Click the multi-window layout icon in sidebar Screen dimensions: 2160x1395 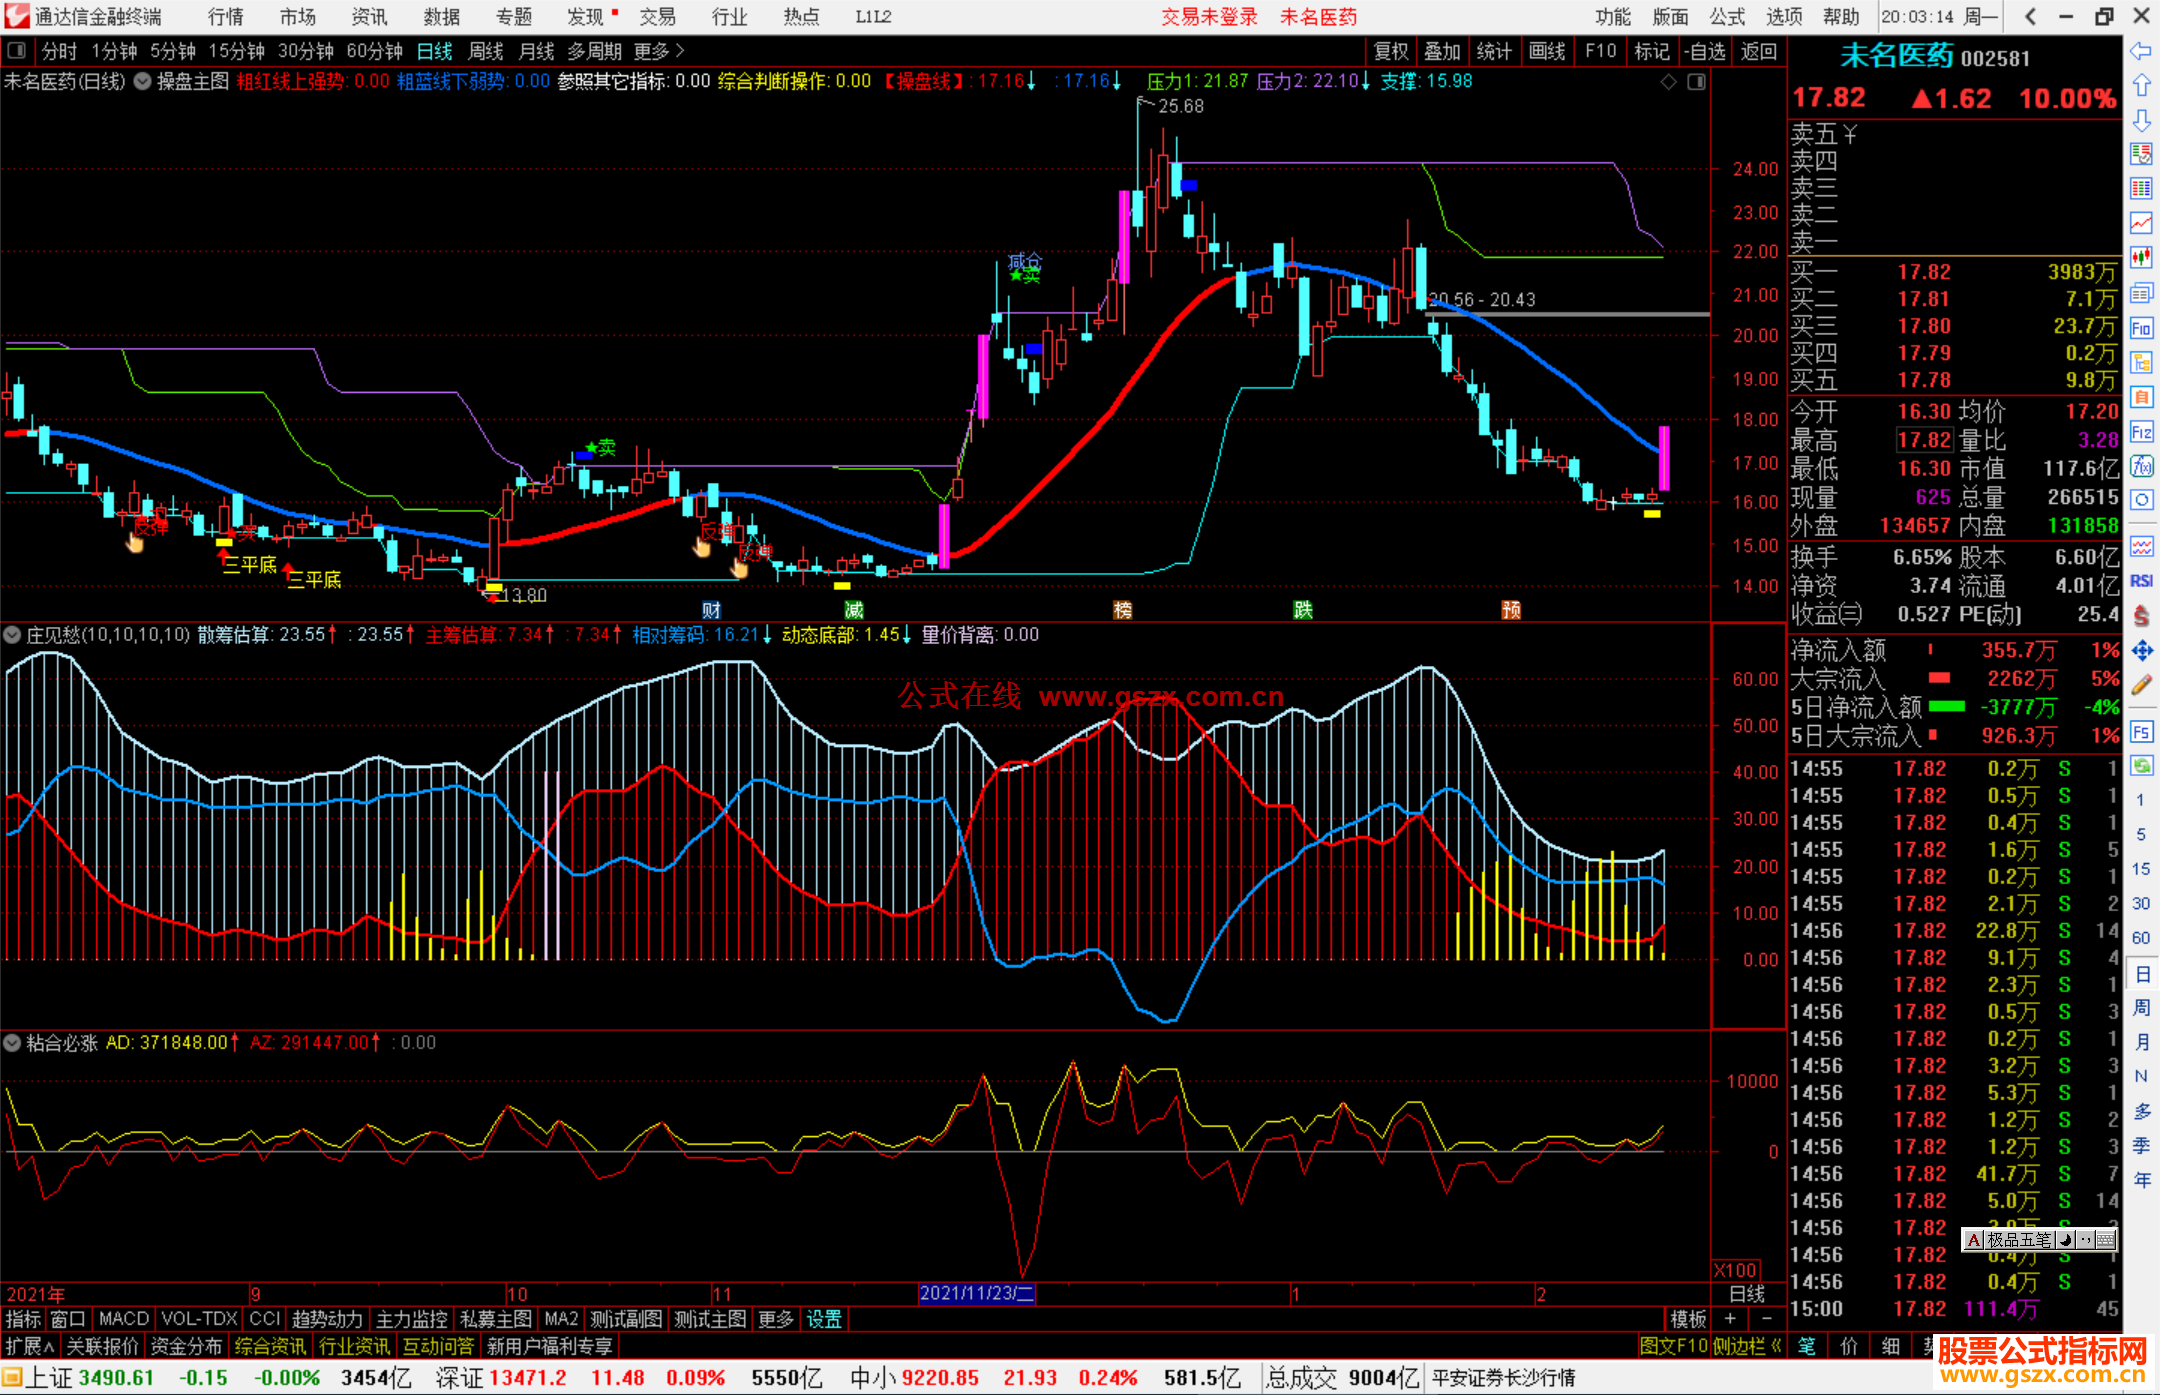pos(2141,293)
